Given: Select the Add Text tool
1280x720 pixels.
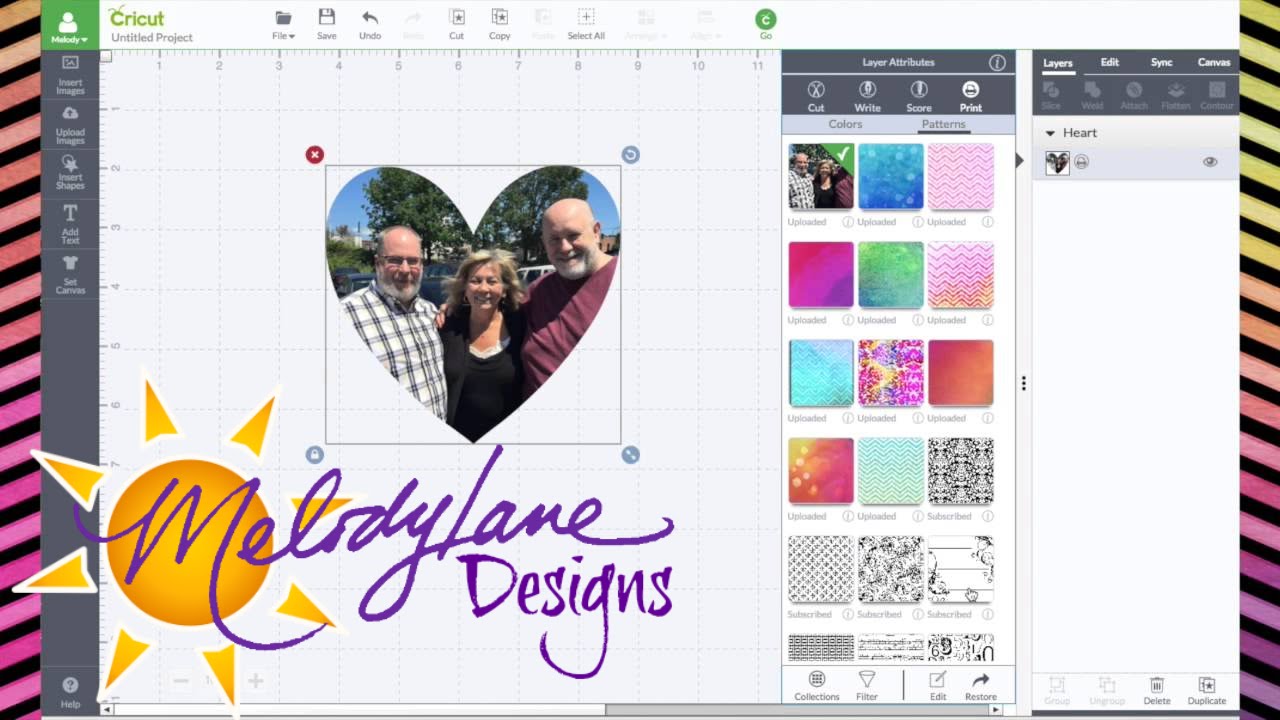Looking at the screenshot, I should [70, 224].
